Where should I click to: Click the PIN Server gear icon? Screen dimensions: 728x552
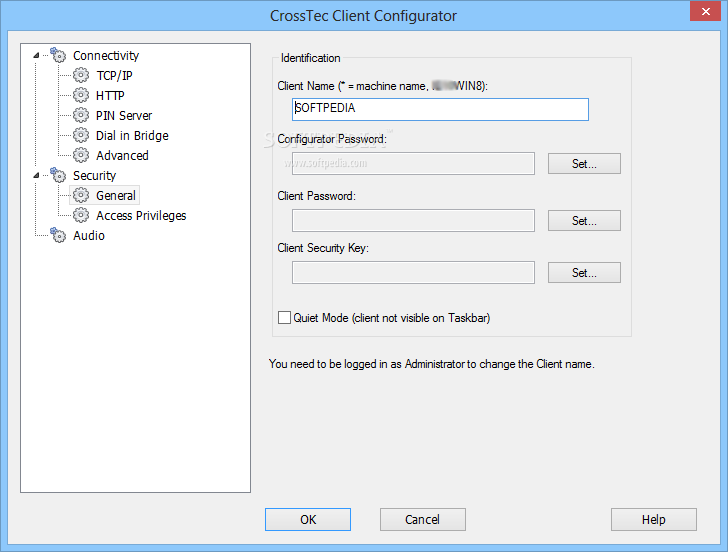[81, 115]
